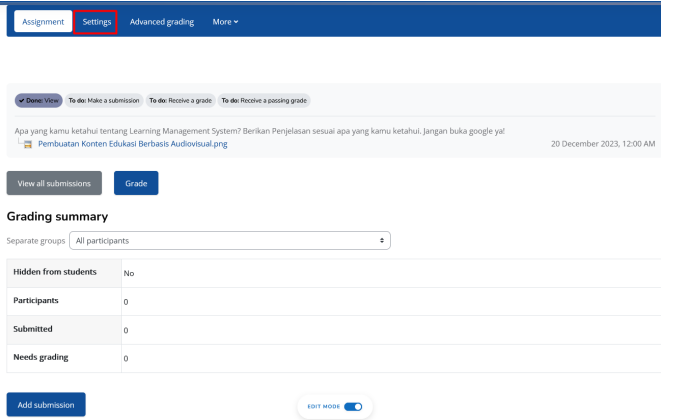Image resolution: width=690 pixels, height=420 pixels.
Task: Open the Assignment tab
Action: 43,22
